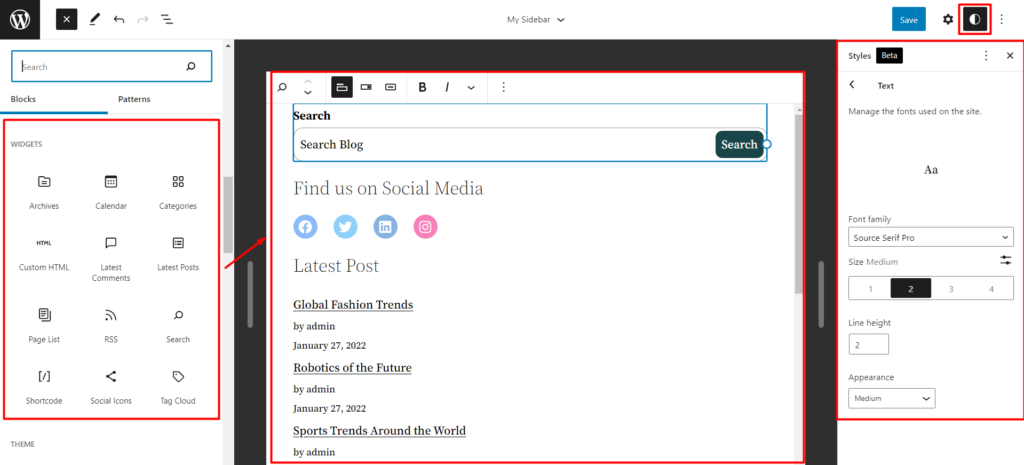The image size is (1024, 465).
Task: Insert the Calendar widget block
Action: [111, 190]
